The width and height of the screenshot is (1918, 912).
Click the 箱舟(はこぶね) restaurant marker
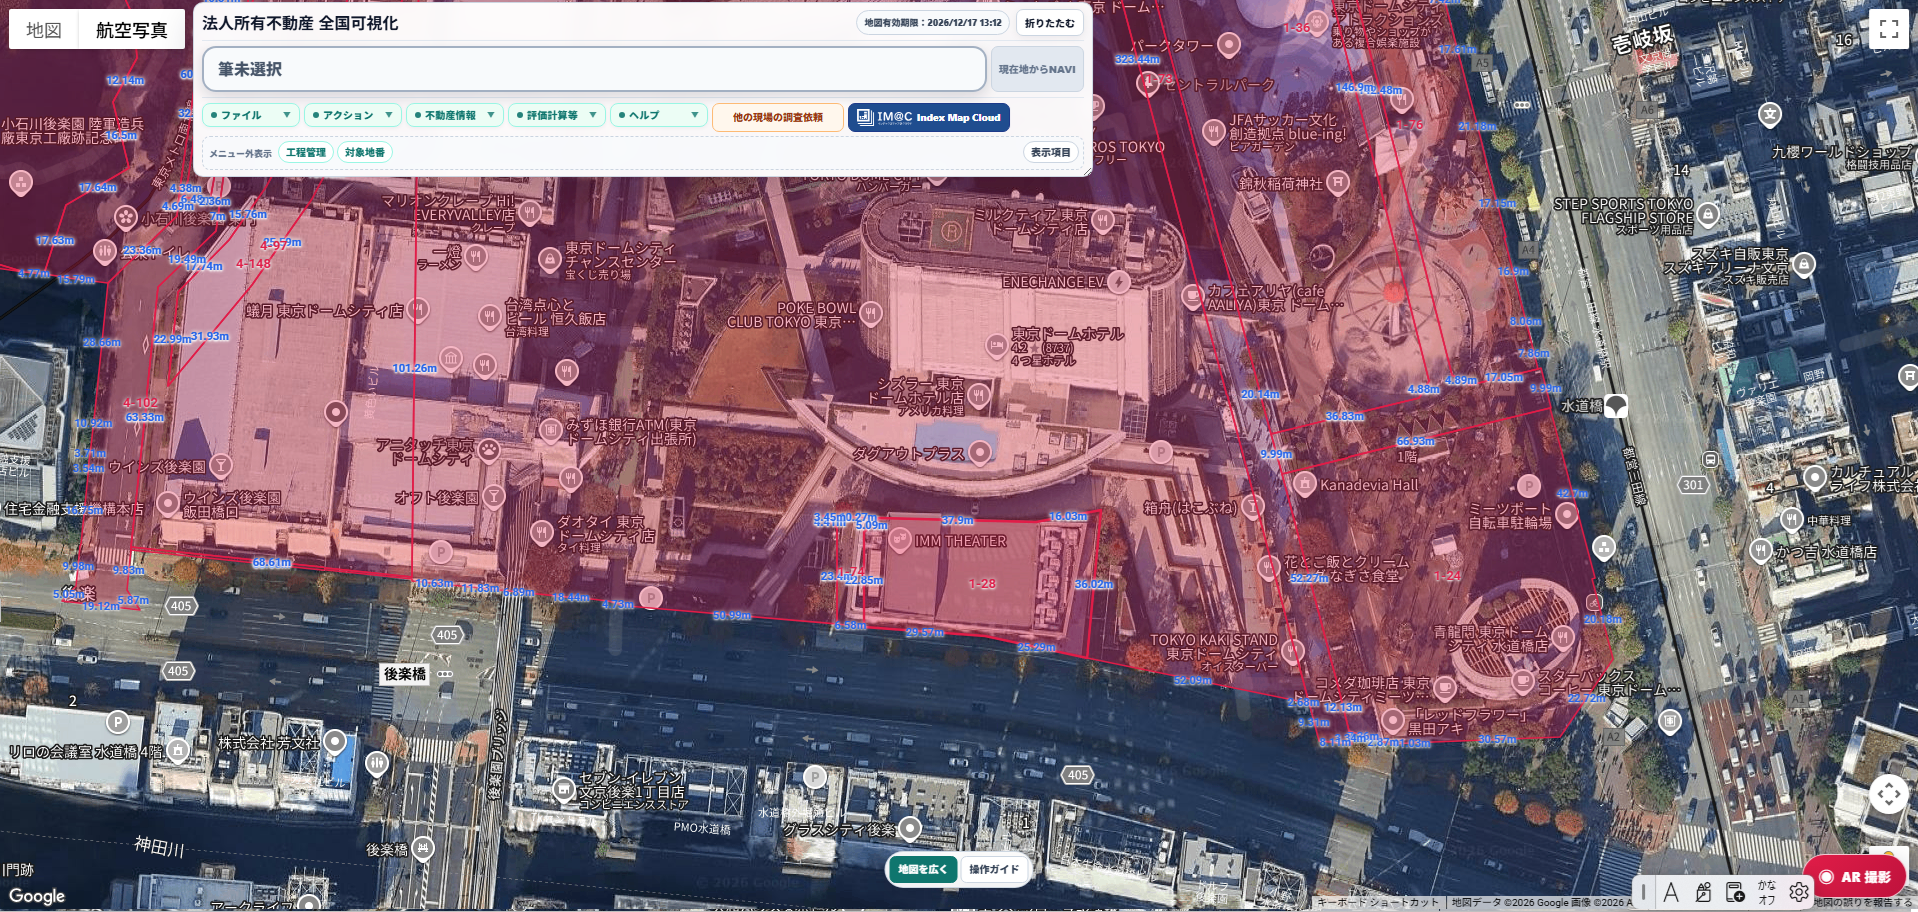coord(1252,507)
